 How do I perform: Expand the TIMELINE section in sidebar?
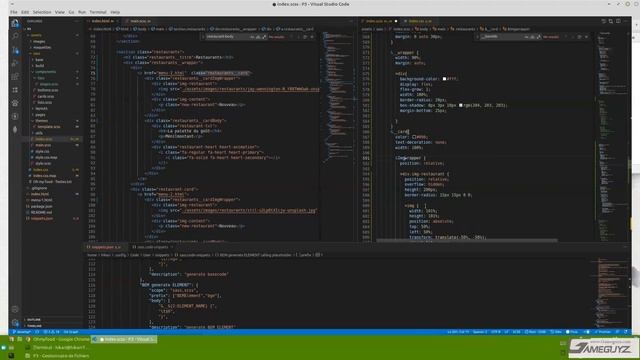click(x=34, y=326)
